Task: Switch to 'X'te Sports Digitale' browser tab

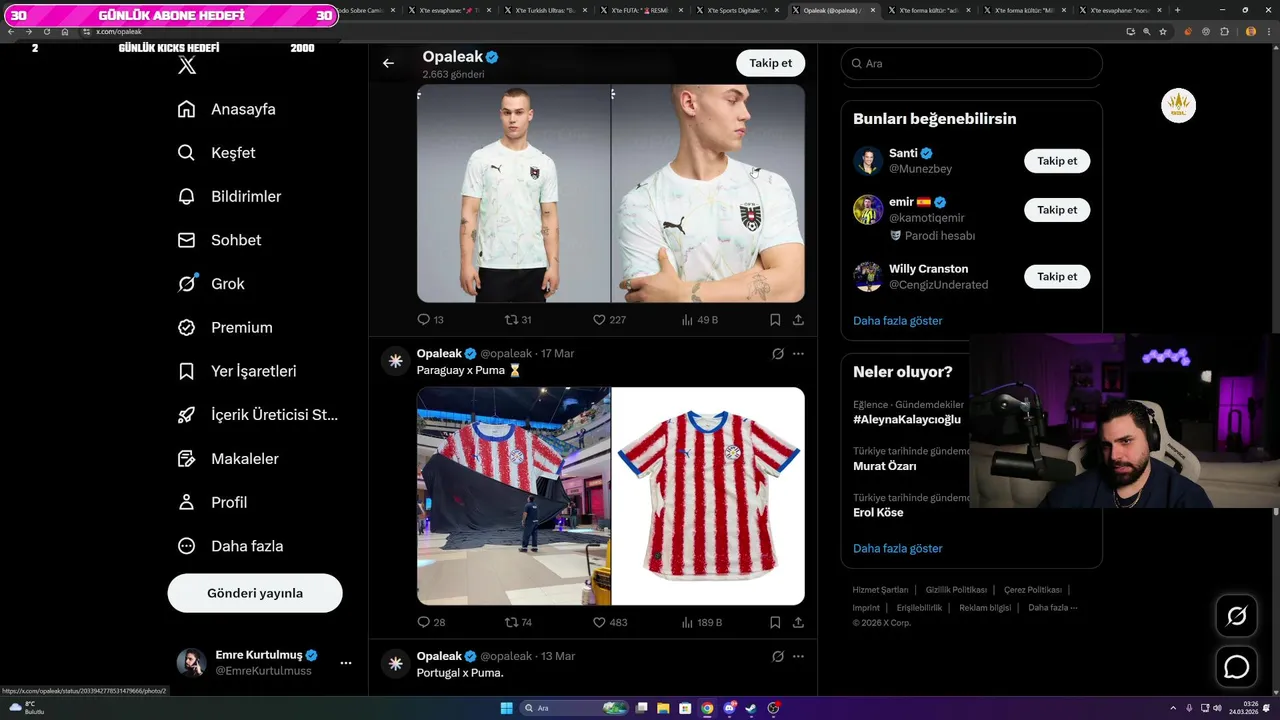Action: coord(739,9)
